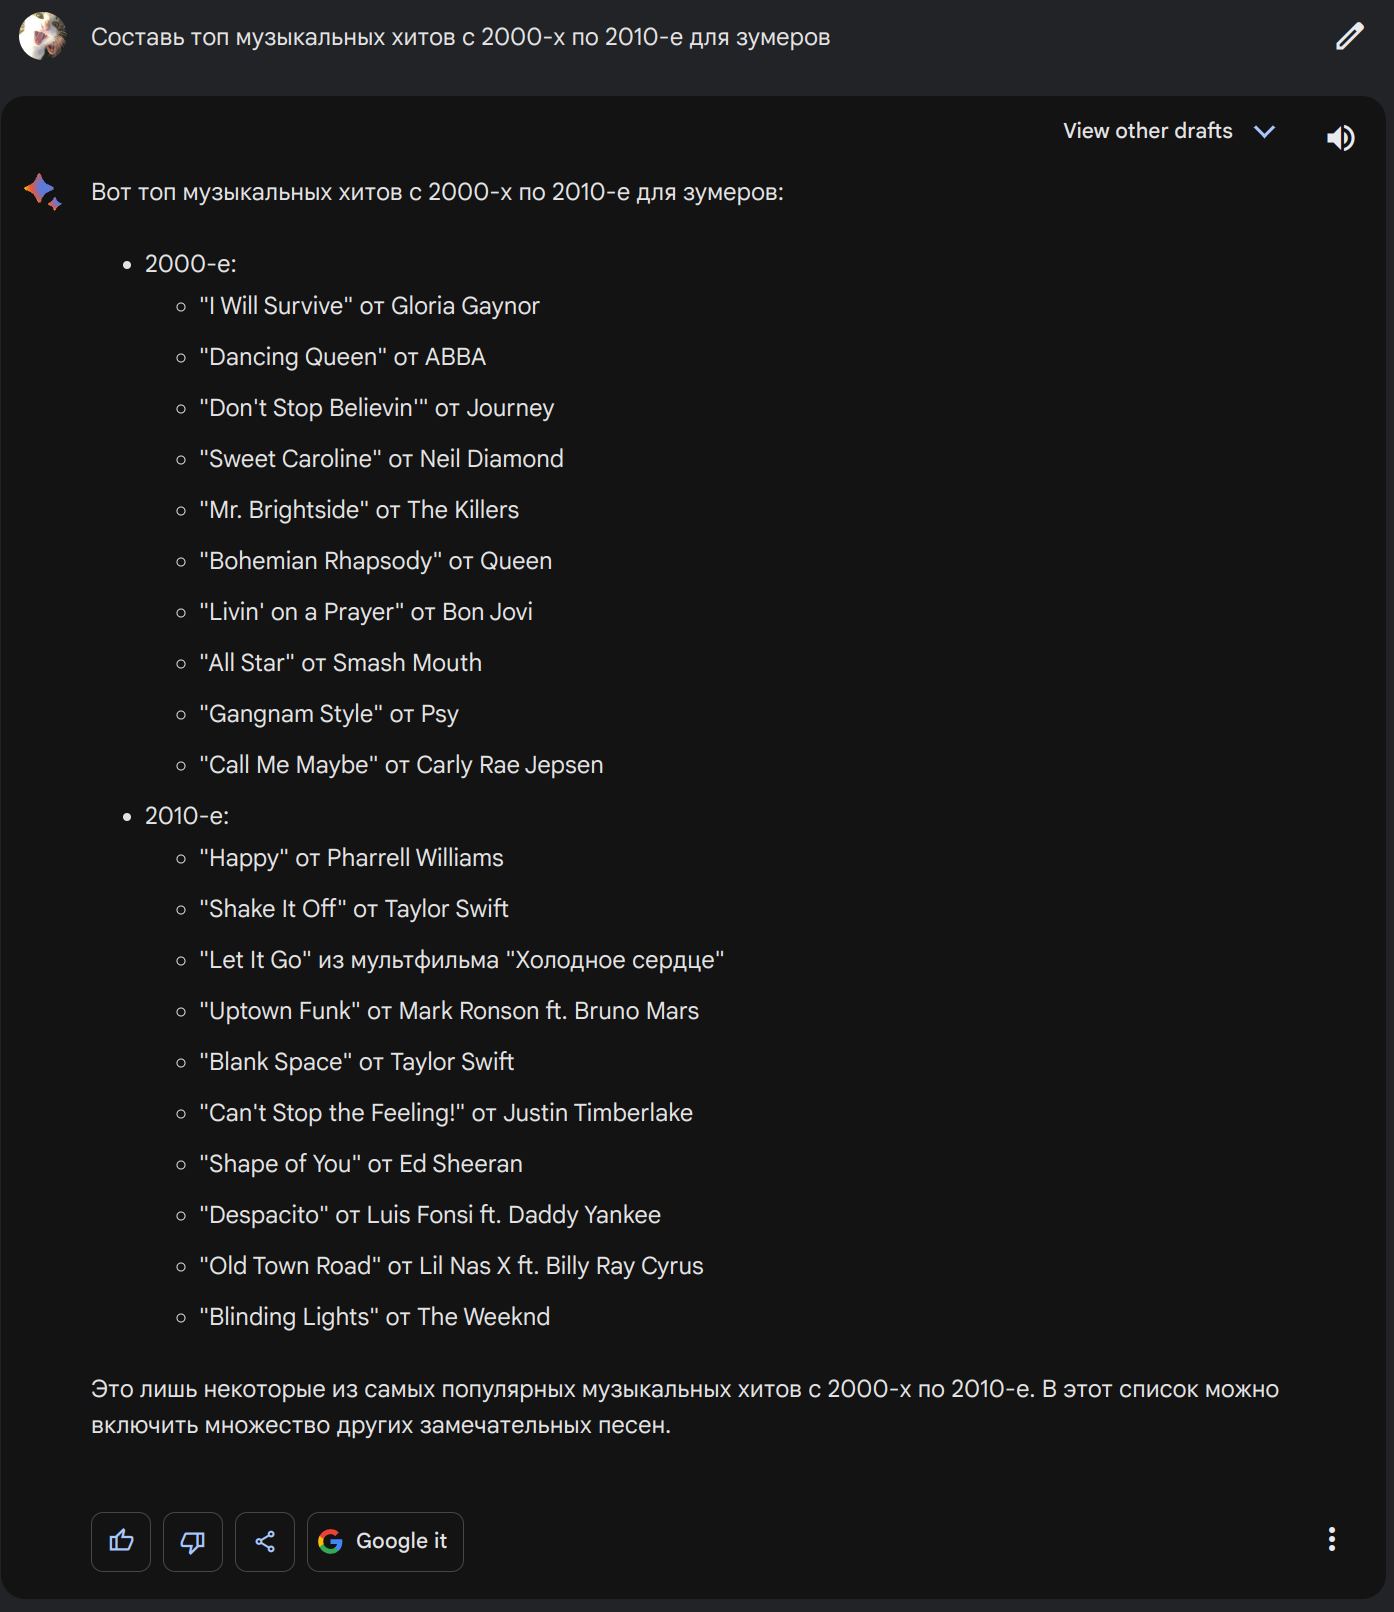
Task: Click the "Gangnam Style" от Psy line
Action: (x=329, y=714)
